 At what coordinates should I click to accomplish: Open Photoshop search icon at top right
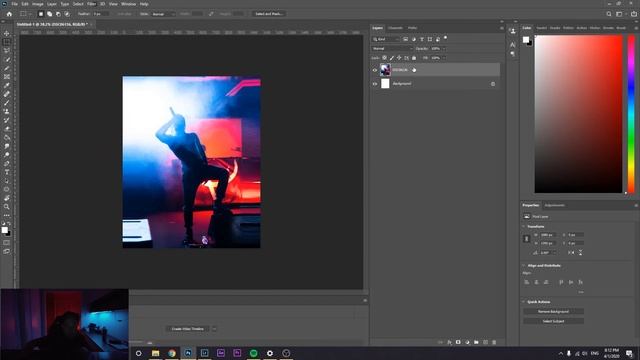(x=609, y=14)
